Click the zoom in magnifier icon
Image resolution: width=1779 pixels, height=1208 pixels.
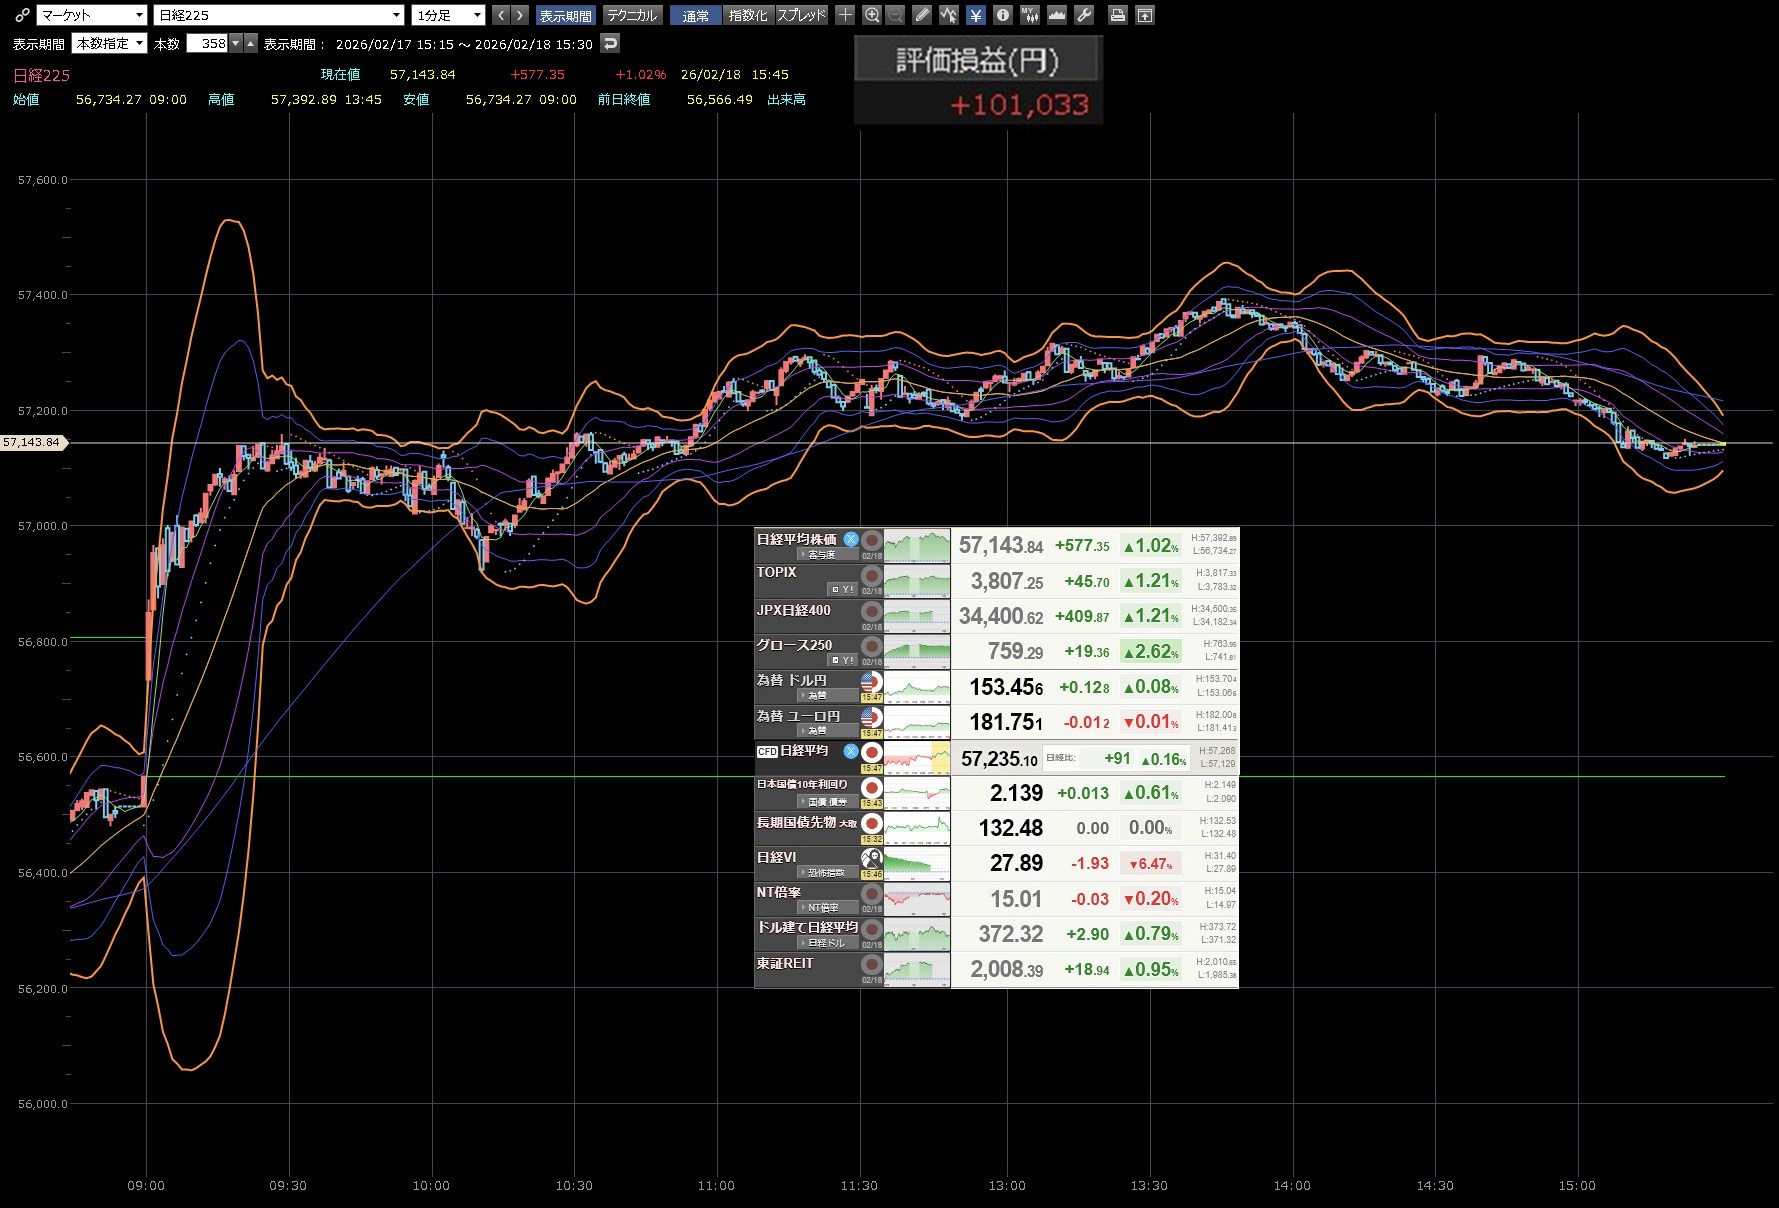(x=872, y=15)
